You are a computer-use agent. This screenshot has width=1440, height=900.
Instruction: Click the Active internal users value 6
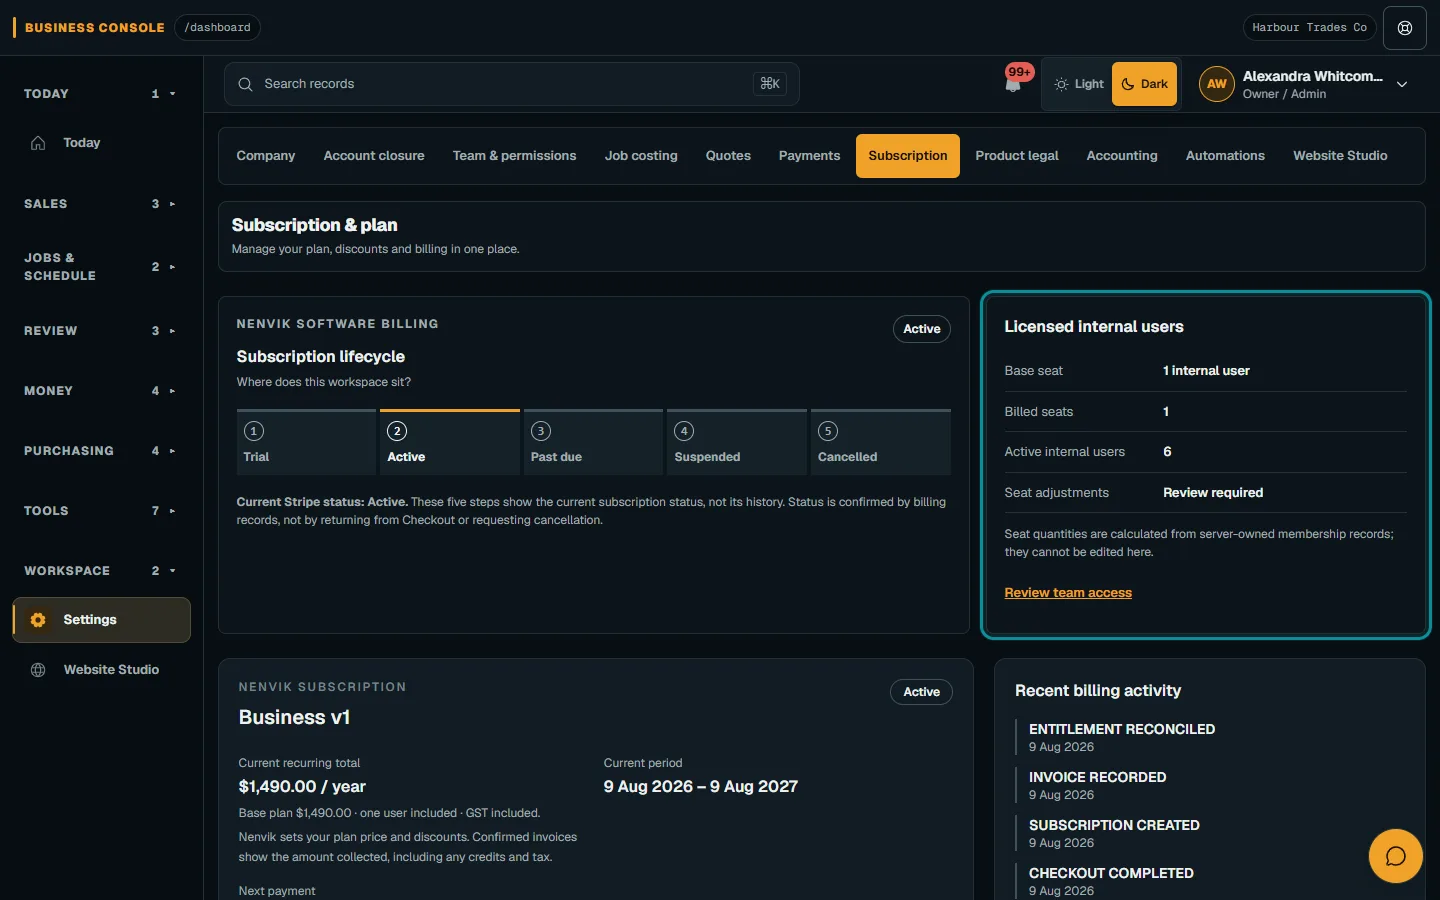[1167, 452]
